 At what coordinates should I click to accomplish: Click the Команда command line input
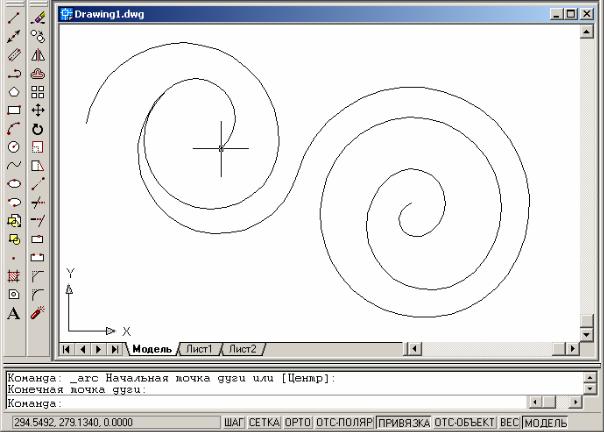pos(266,403)
